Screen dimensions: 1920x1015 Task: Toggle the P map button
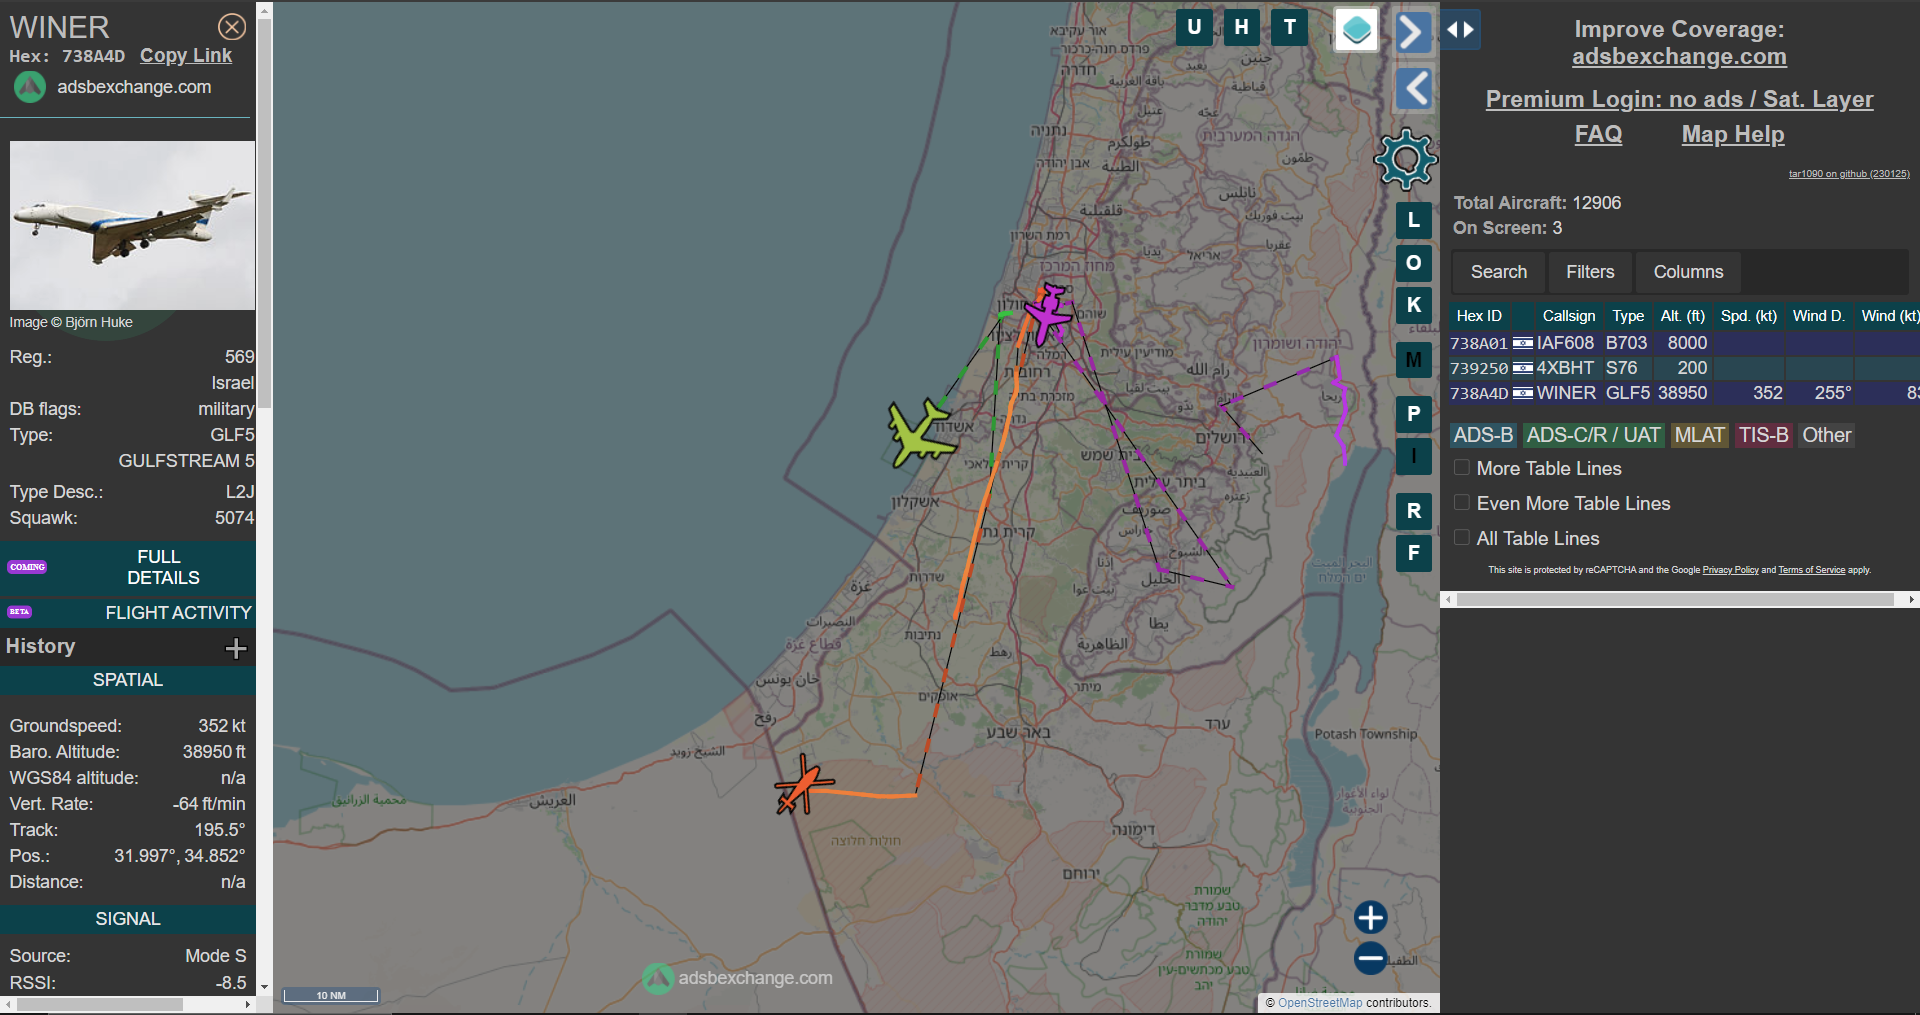click(1414, 414)
